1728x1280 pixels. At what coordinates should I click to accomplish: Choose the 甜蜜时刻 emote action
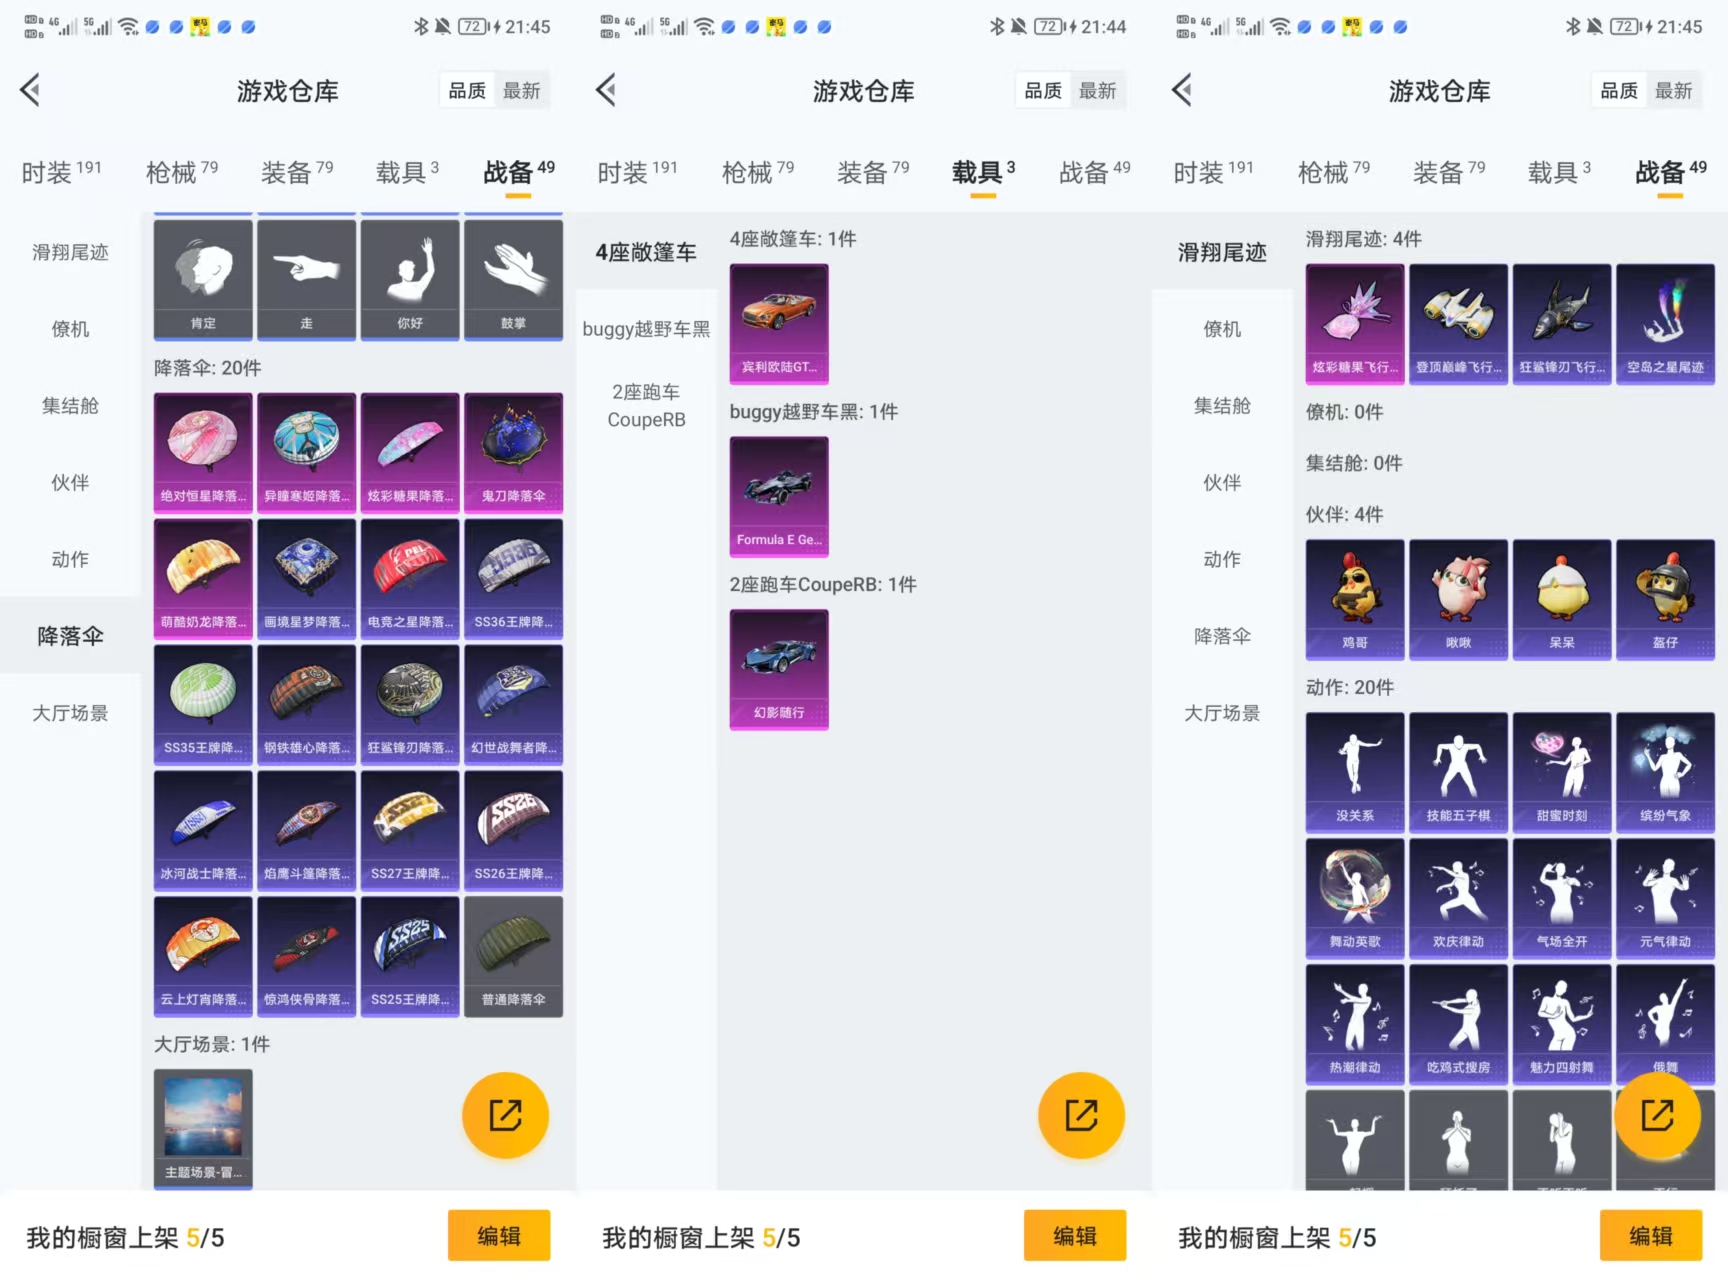(x=1562, y=771)
